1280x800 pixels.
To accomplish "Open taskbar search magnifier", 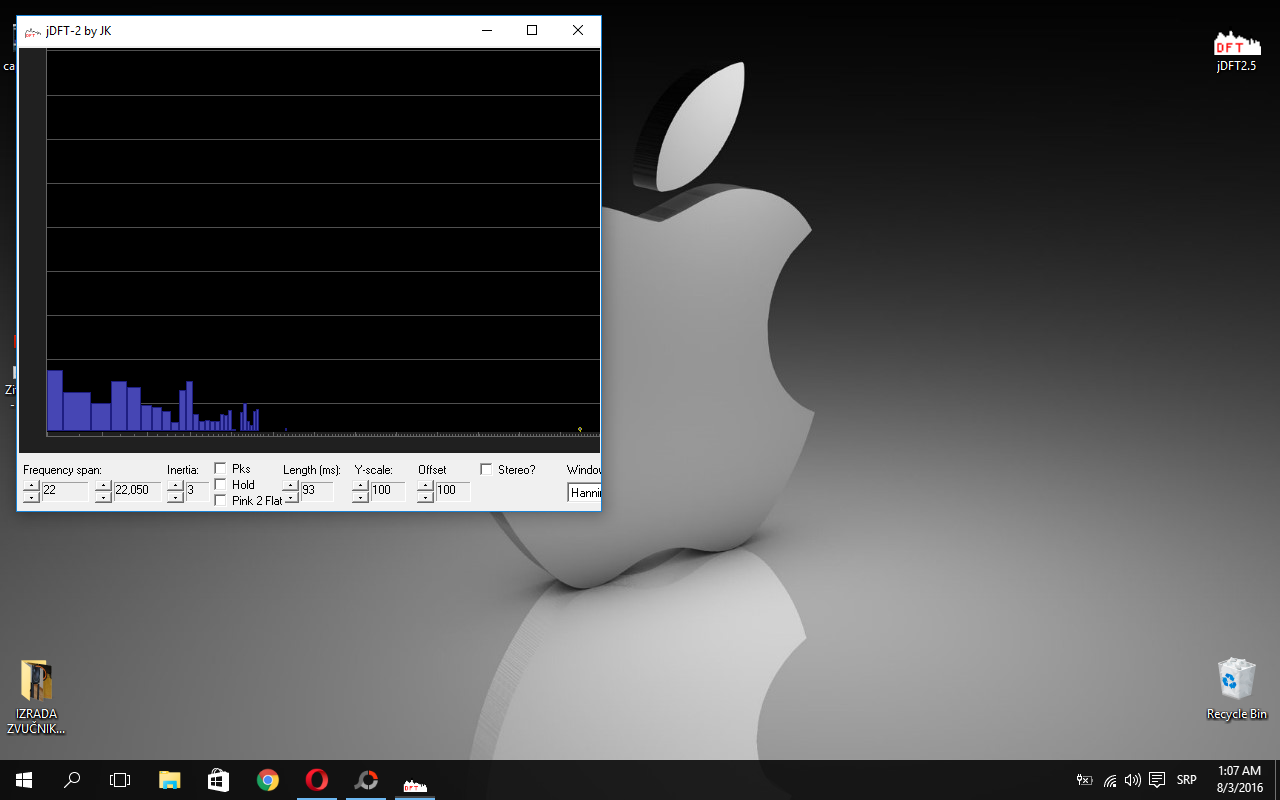I will 72,780.
